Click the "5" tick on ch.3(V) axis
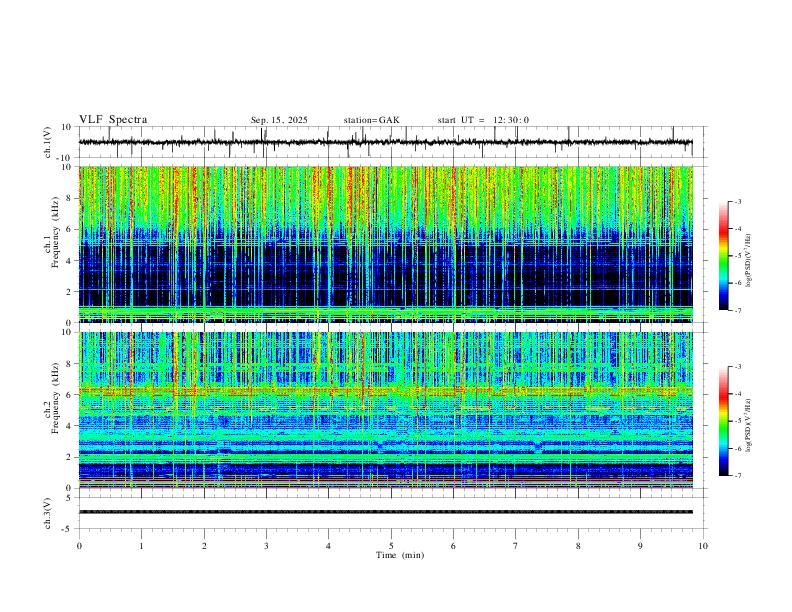Viewport: 792px width, 612px height. tap(69, 498)
